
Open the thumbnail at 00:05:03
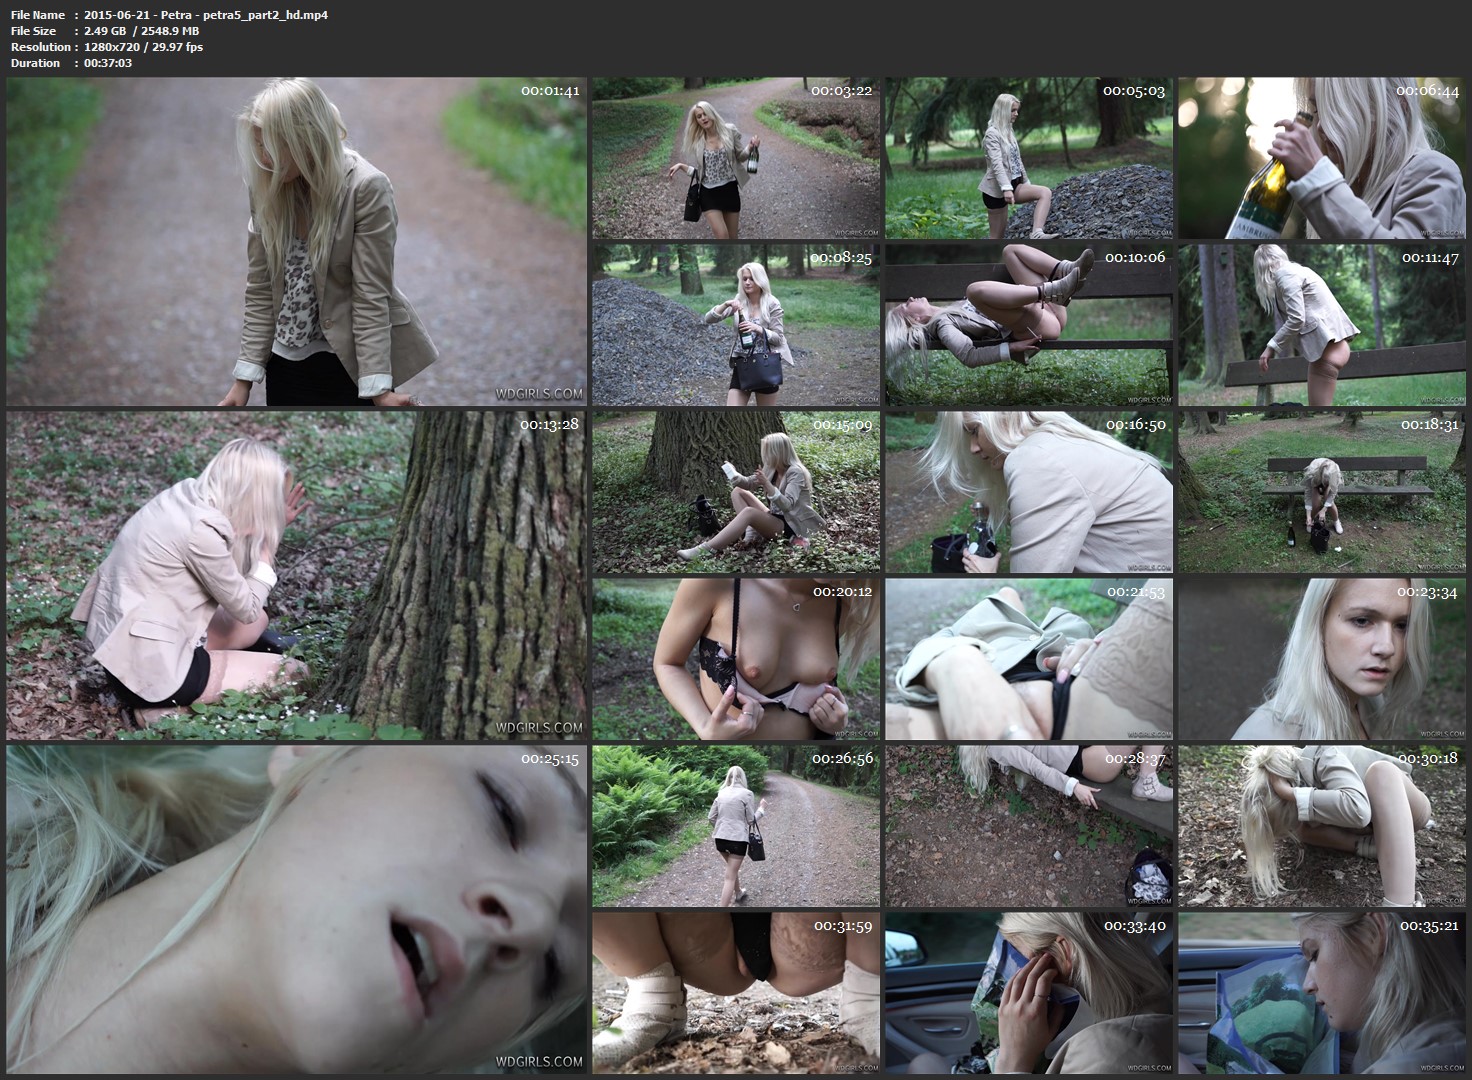point(1028,159)
